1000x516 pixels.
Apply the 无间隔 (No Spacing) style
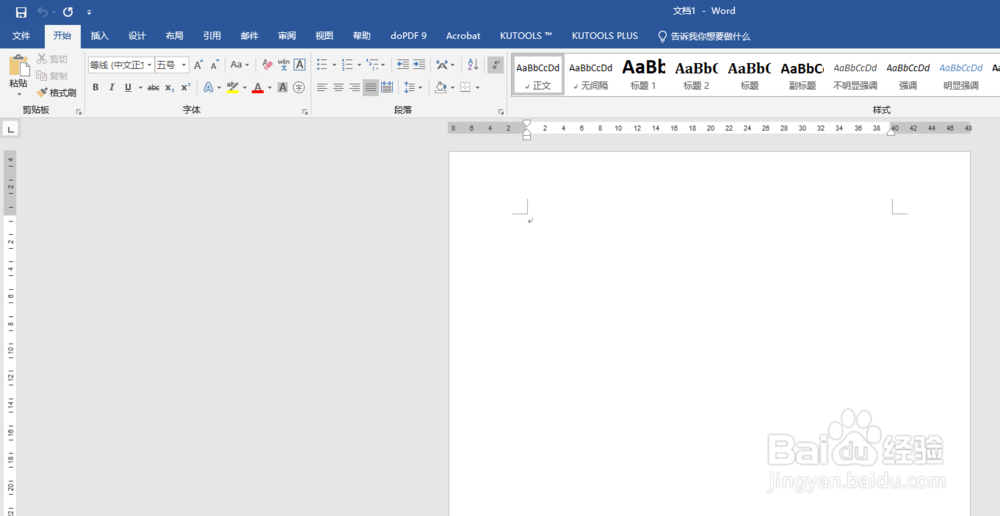(x=591, y=75)
